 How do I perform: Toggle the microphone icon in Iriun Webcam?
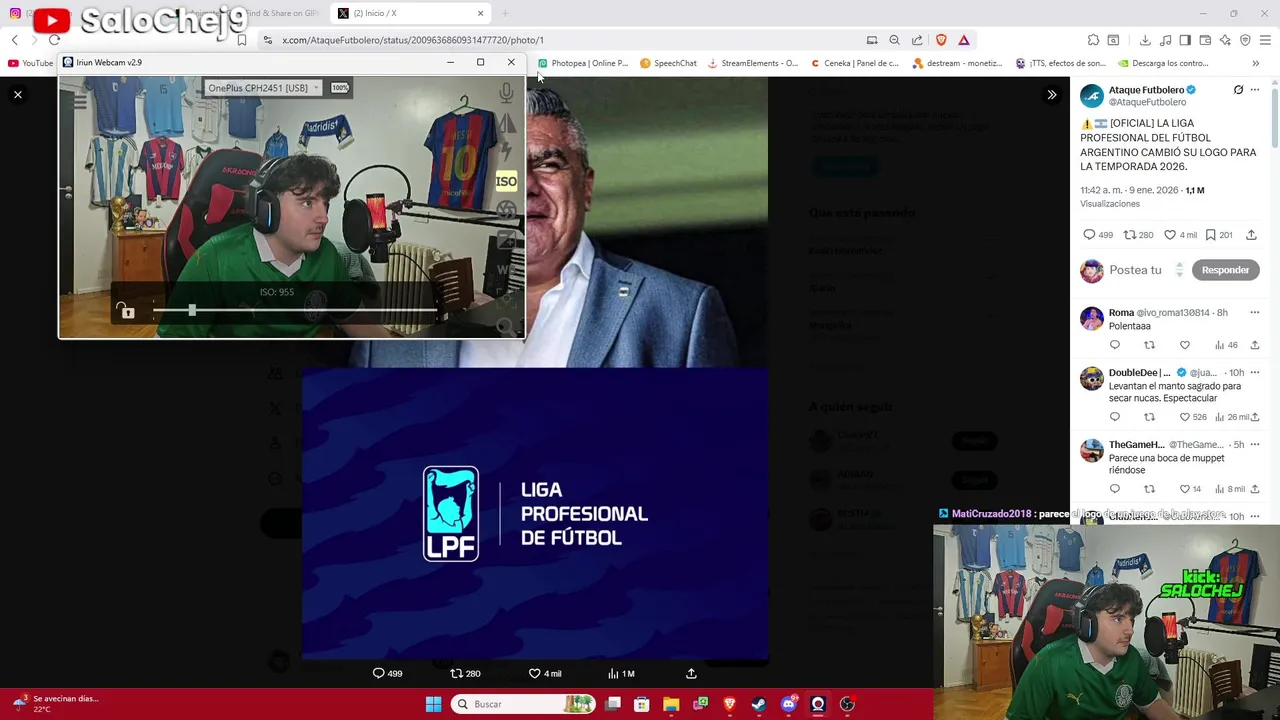(x=506, y=94)
